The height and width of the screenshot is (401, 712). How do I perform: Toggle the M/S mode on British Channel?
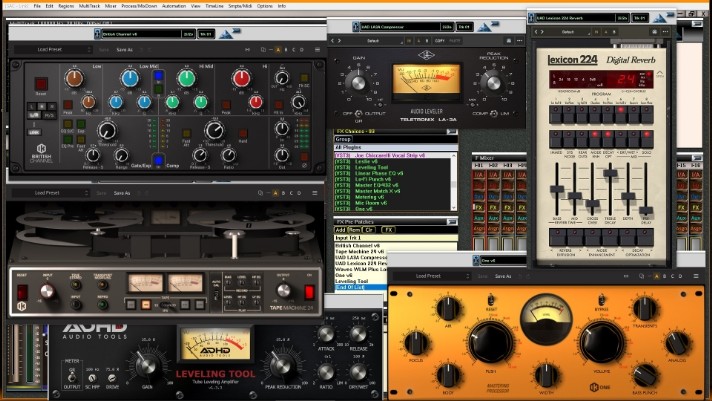49,115
